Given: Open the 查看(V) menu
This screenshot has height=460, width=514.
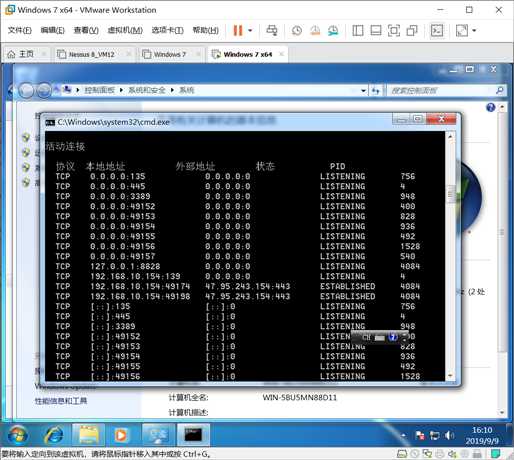Looking at the screenshot, I should (x=86, y=30).
